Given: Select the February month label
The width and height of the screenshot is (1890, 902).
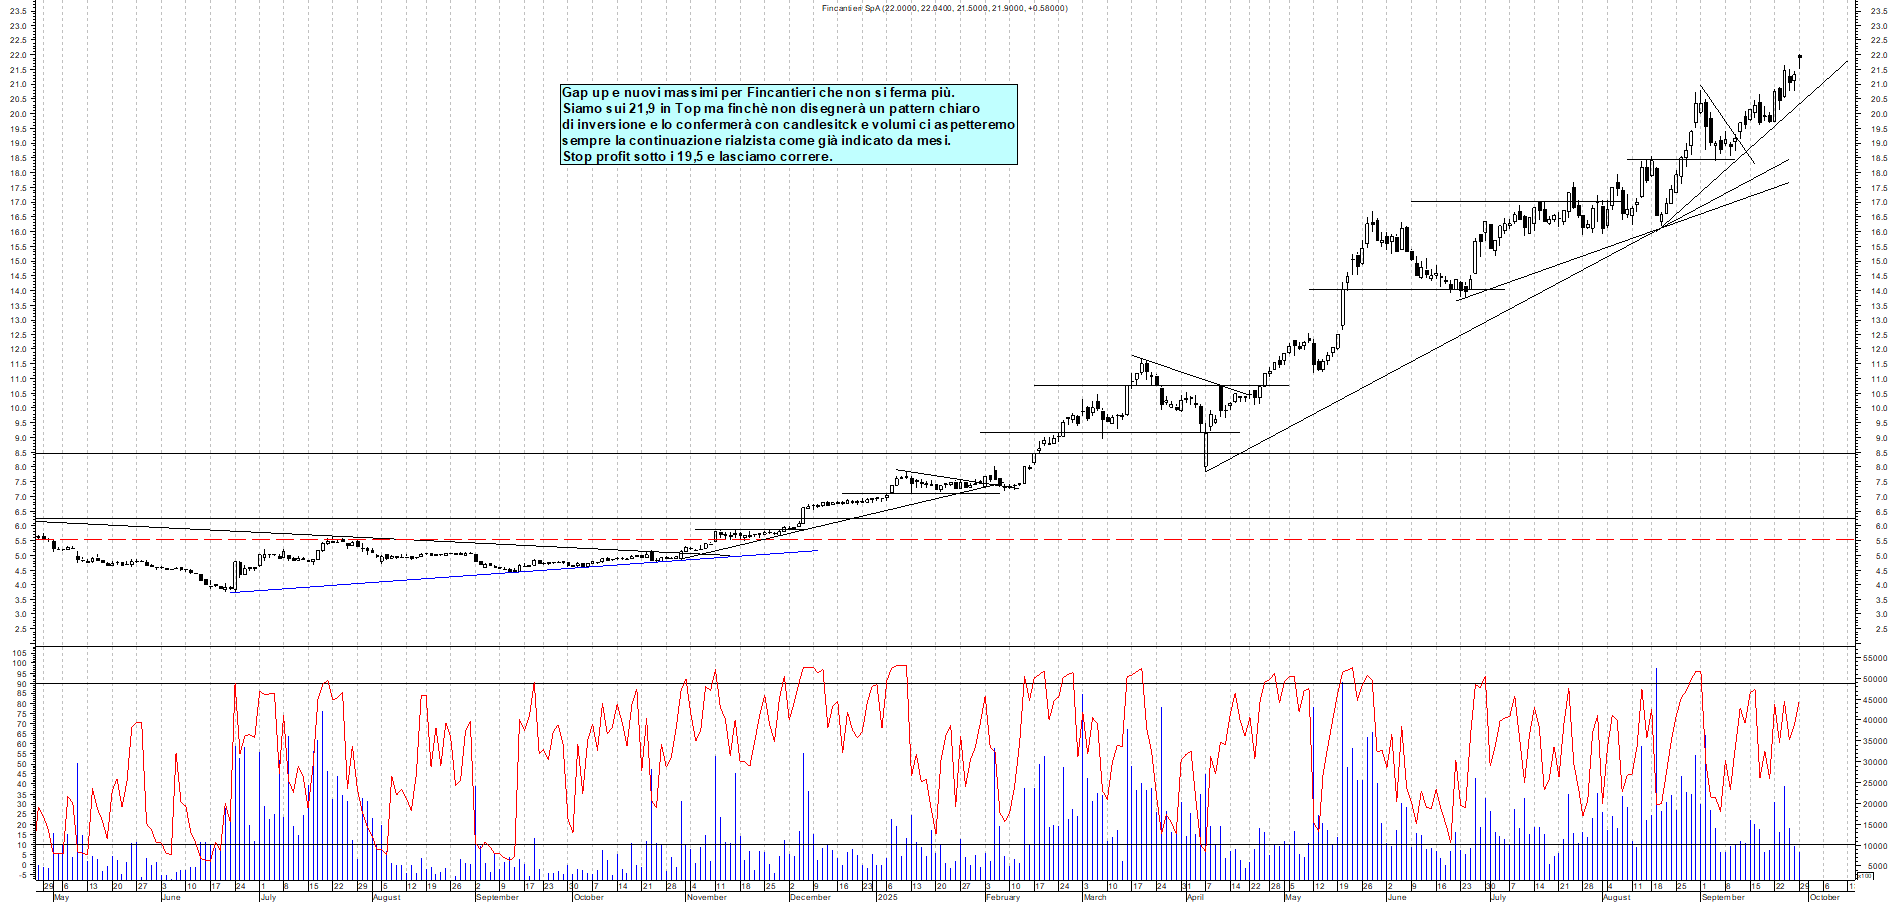Looking at the screenshot, I should pos(1002,897).
